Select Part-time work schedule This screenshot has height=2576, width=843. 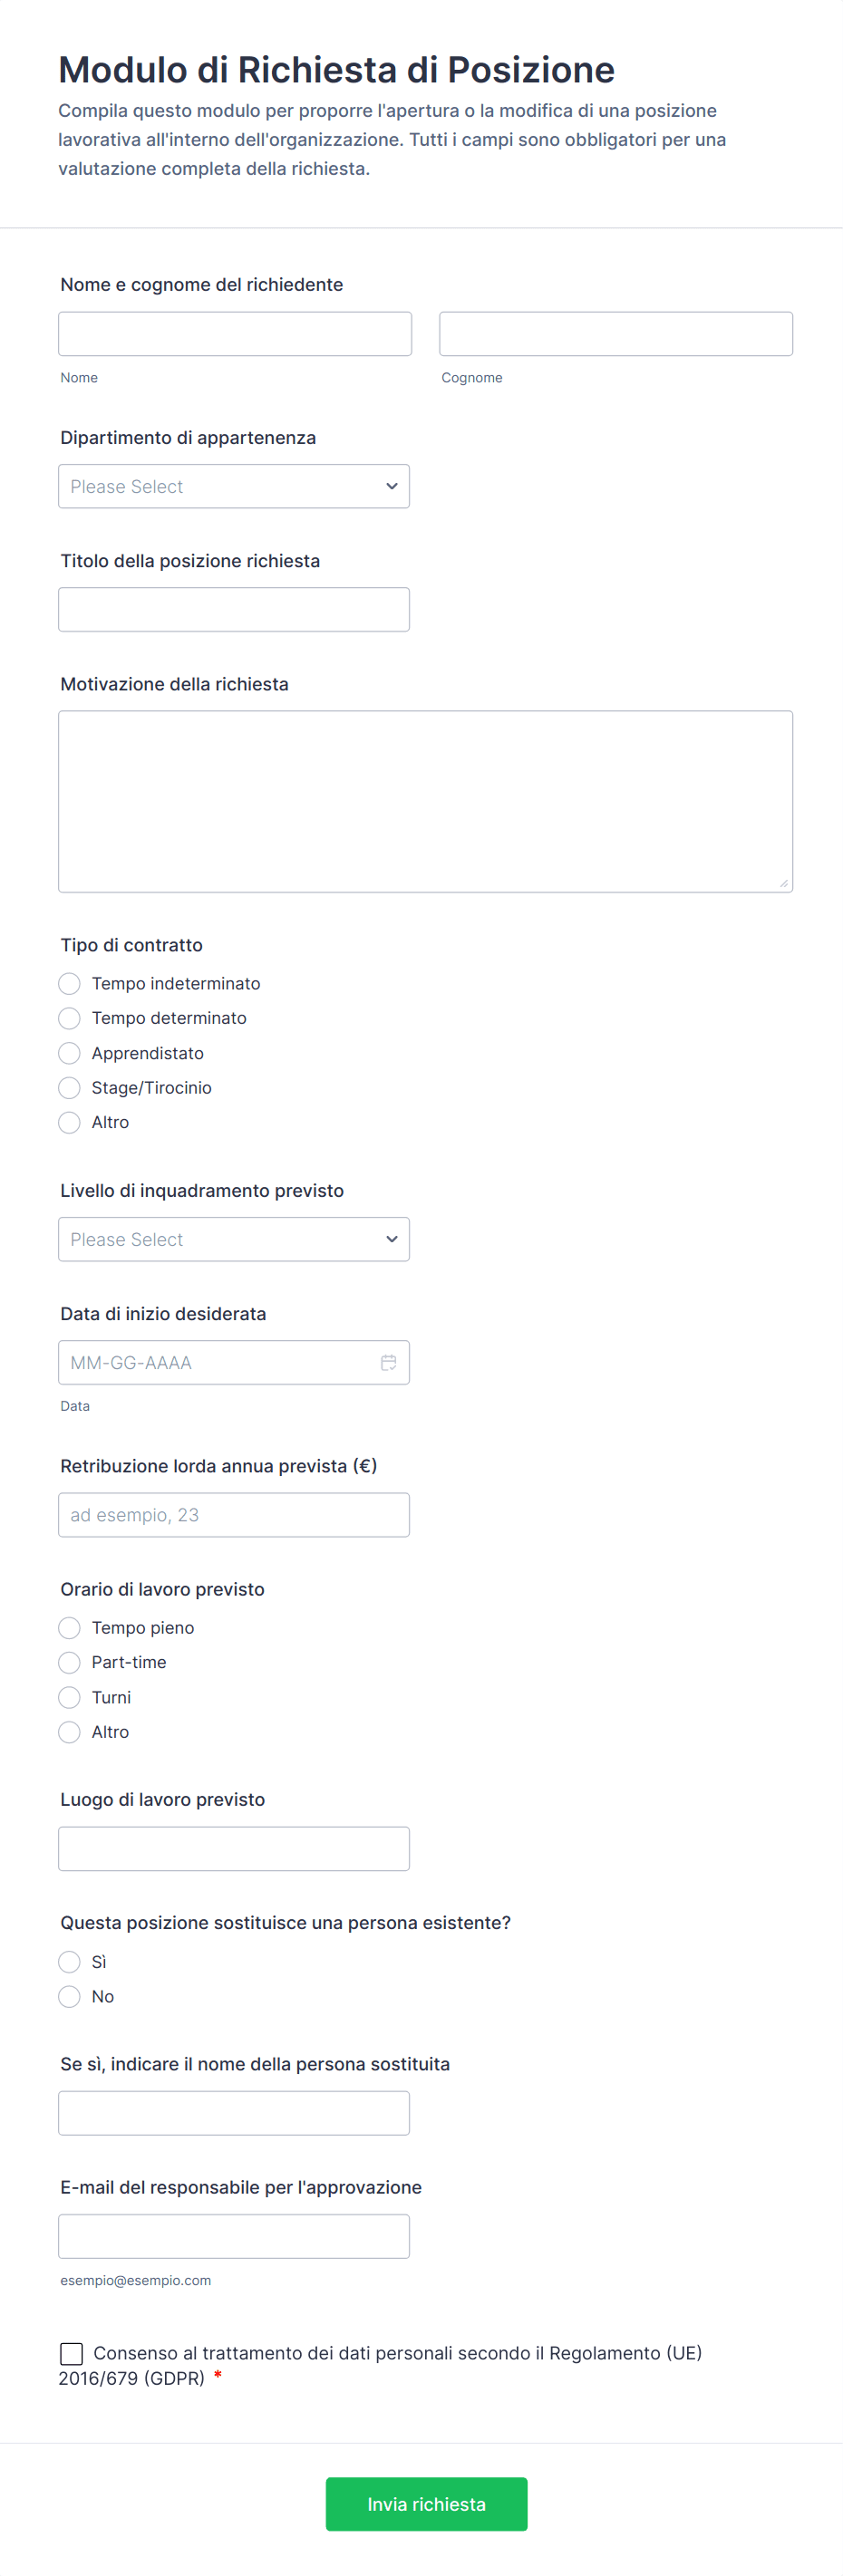click(69, 1662)
